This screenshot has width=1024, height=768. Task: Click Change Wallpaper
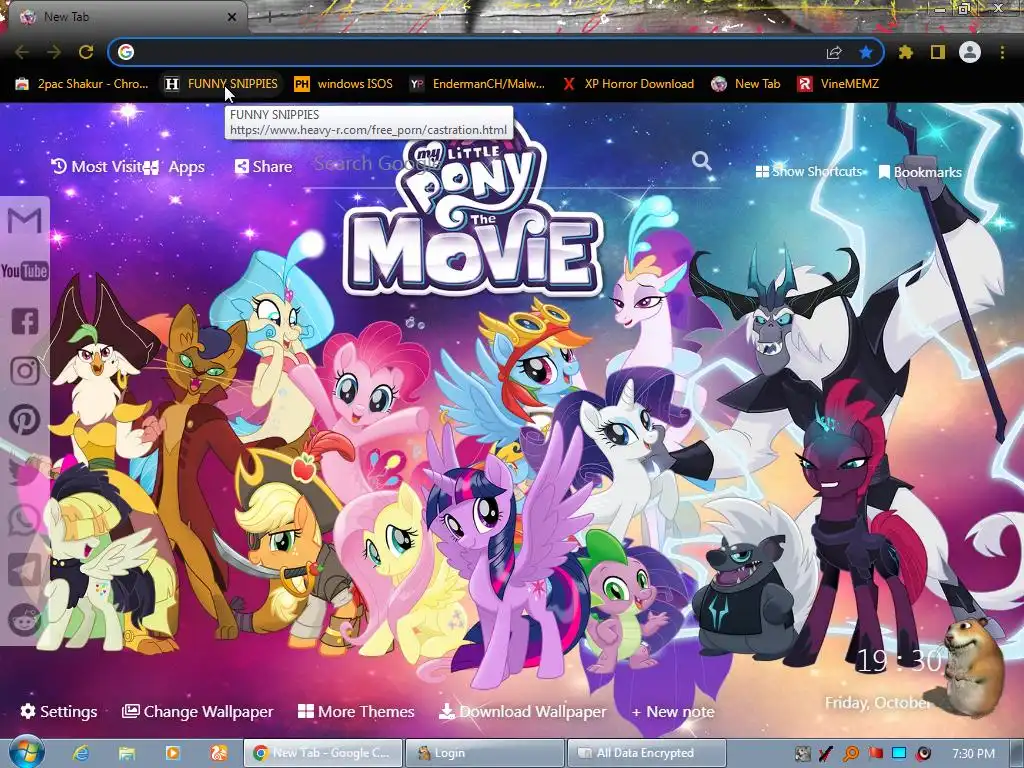pyautogui.click(x=197, y=711)
